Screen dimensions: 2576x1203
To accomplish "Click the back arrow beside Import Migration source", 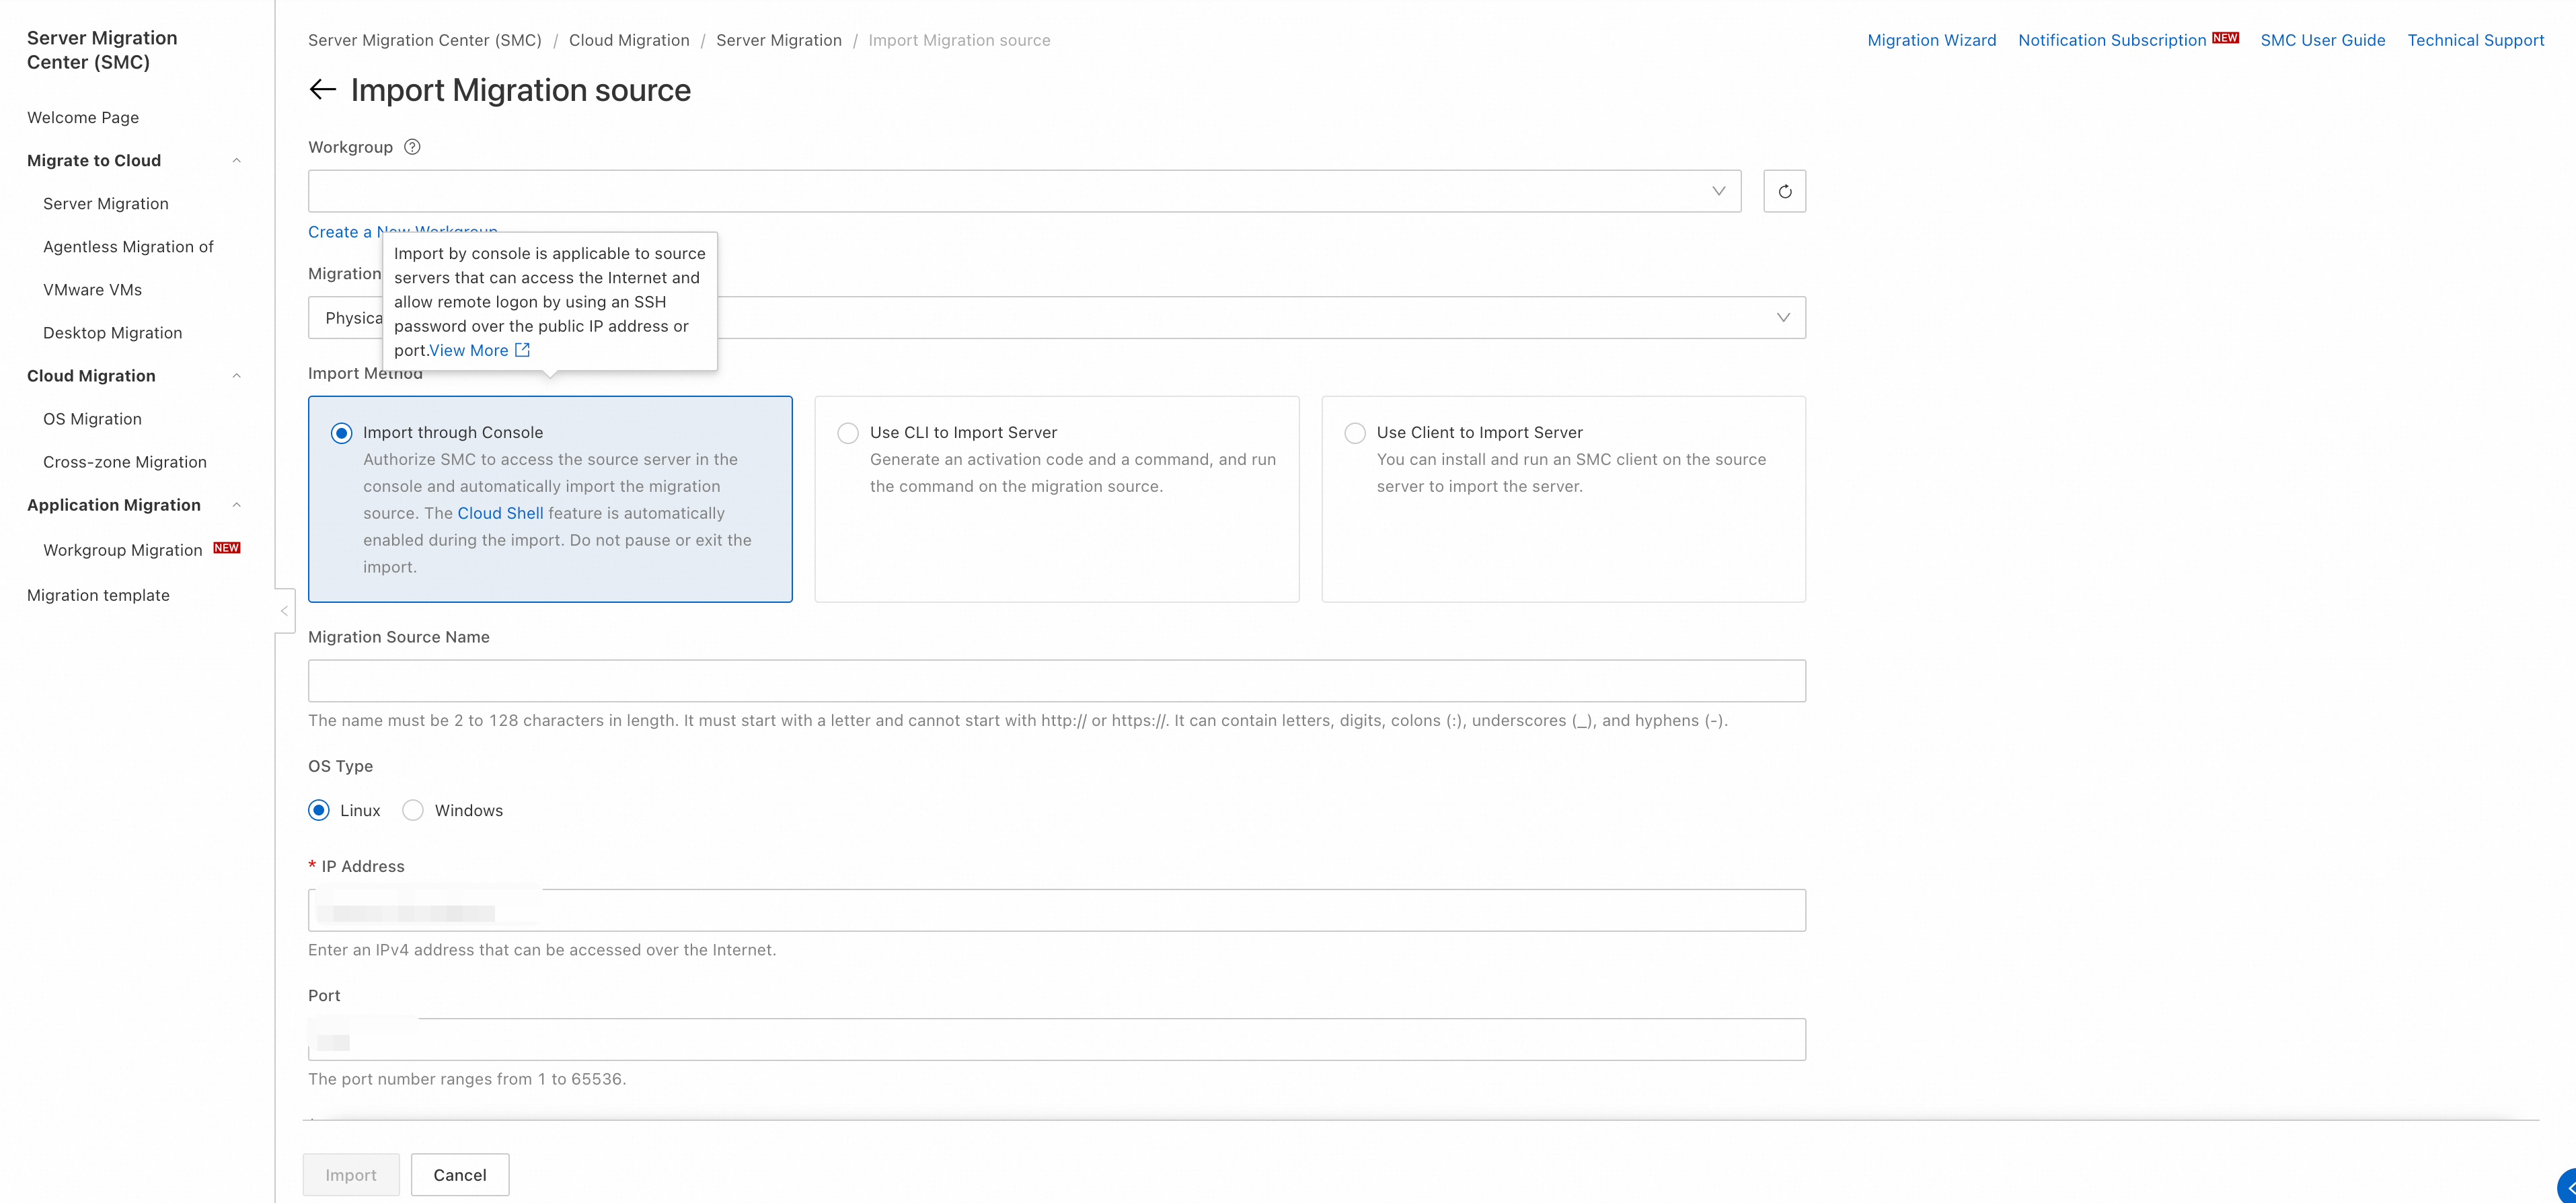I will 322,90.
